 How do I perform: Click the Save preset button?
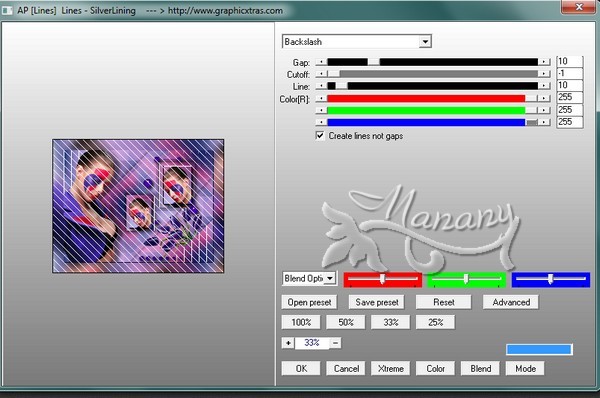click(x=377, y=302)
